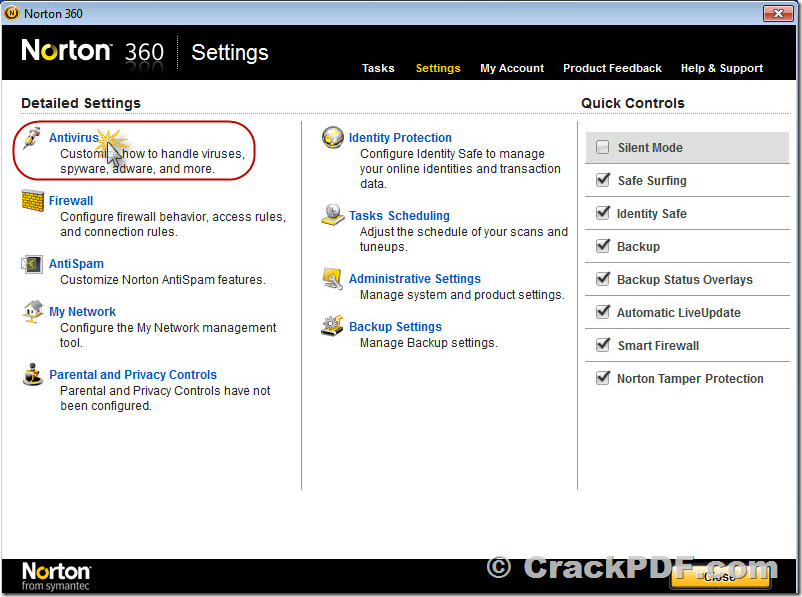This screenshot has height=597, width=802.
Task: Open the Tasks tab
Action: tap(378, 68)
